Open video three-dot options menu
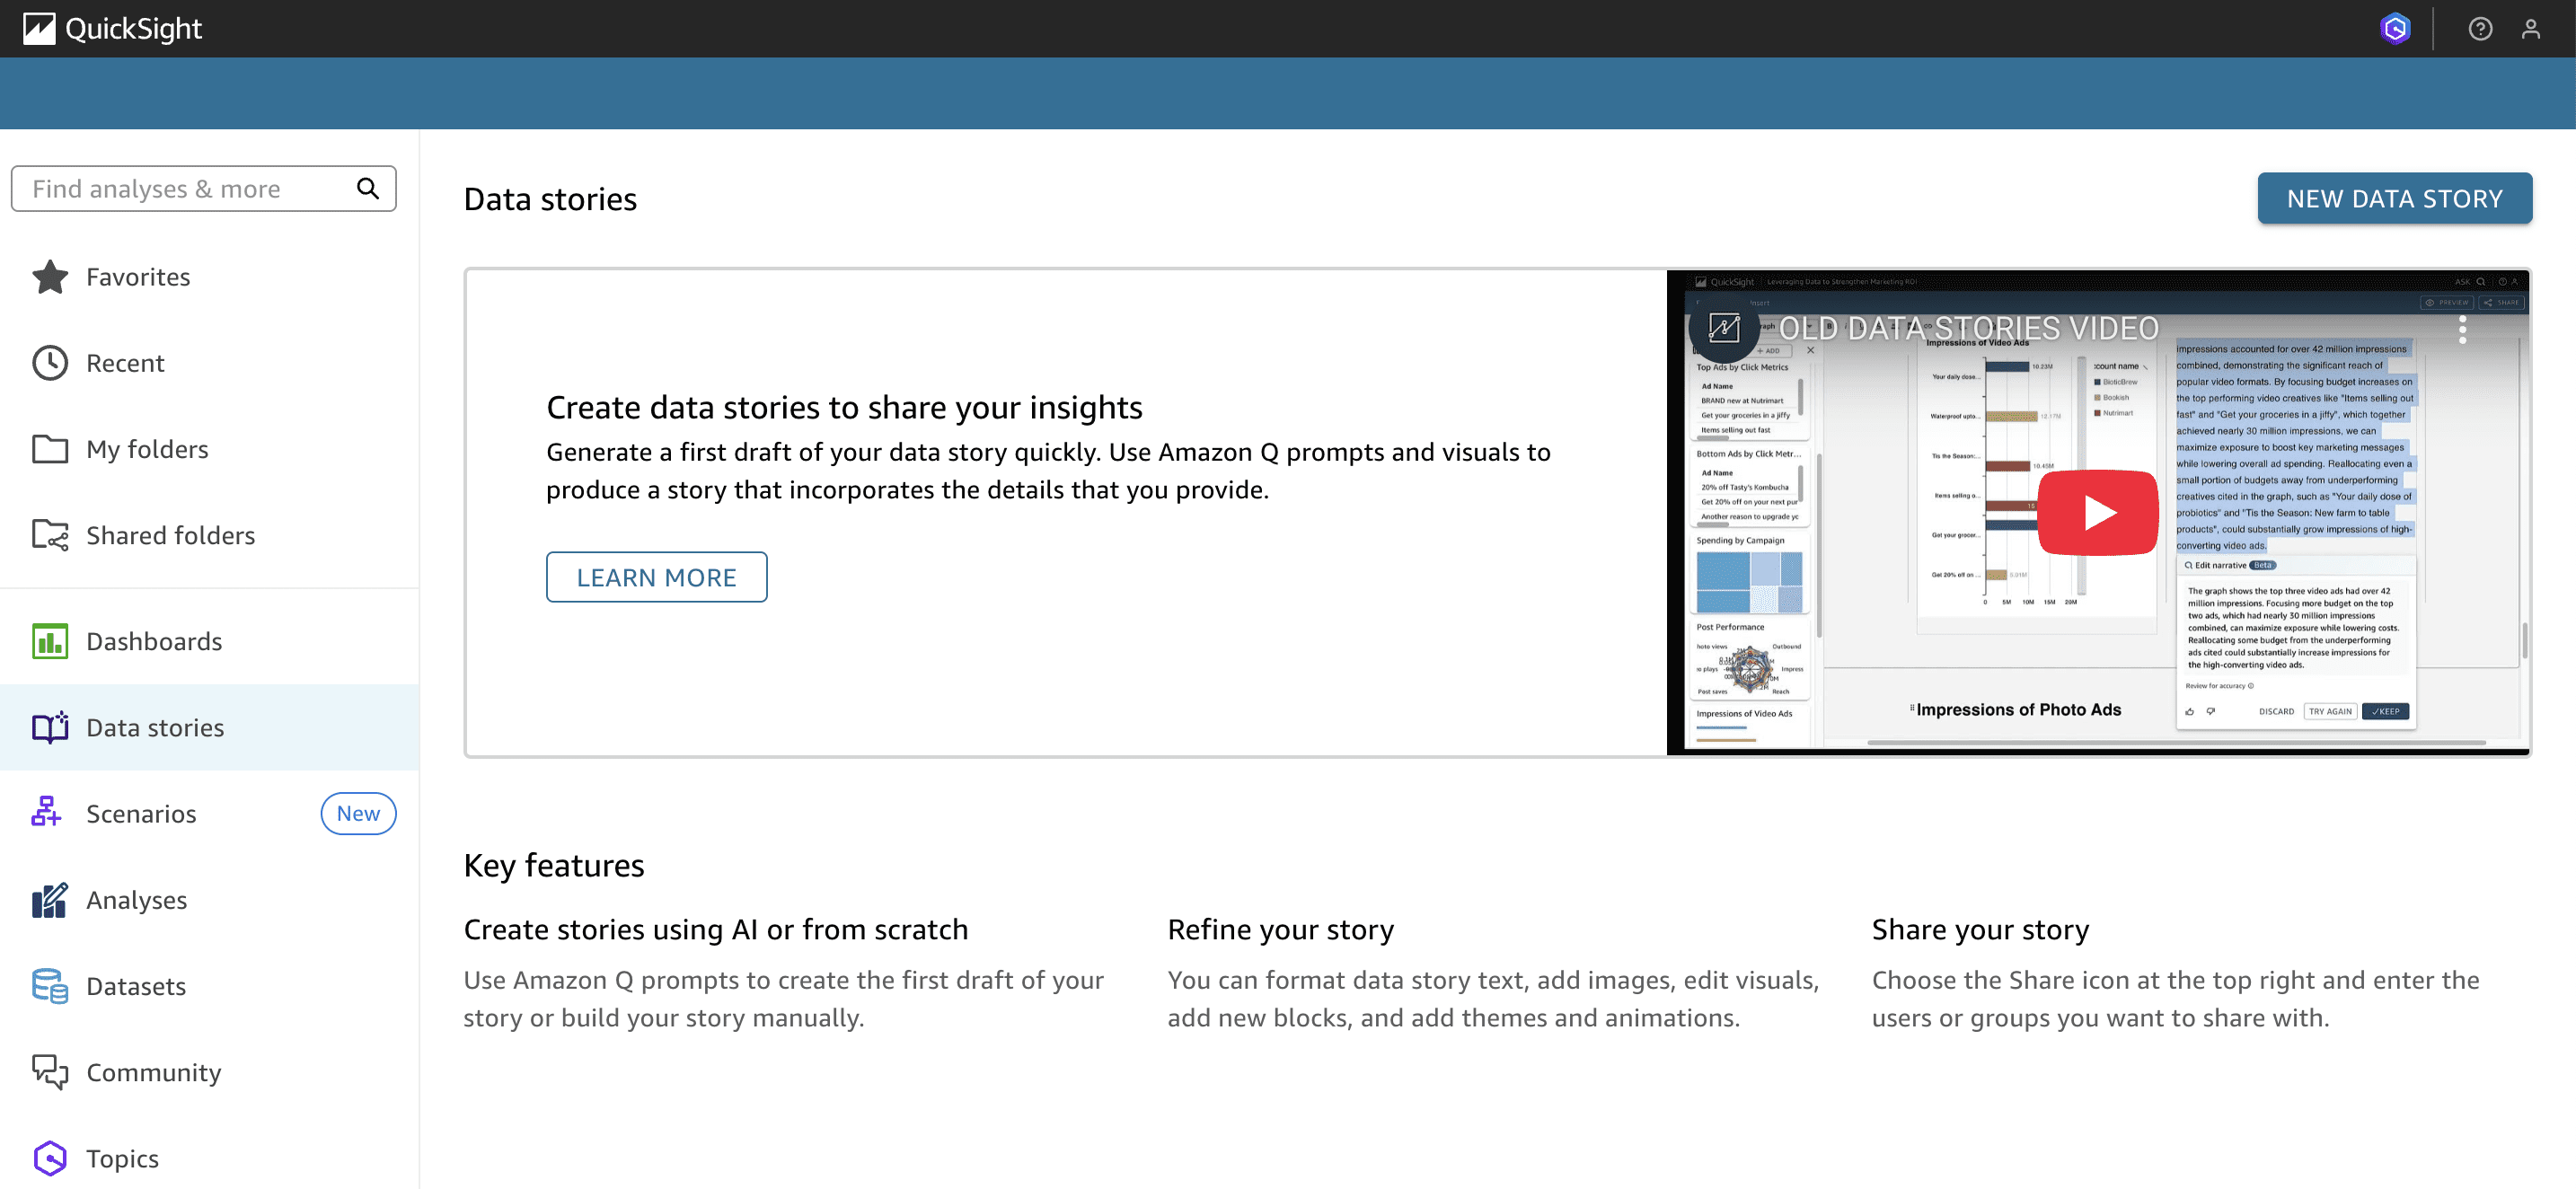Image resolution: width=2576 pixels, height=1189 pixels. [x=2462, y=329]
